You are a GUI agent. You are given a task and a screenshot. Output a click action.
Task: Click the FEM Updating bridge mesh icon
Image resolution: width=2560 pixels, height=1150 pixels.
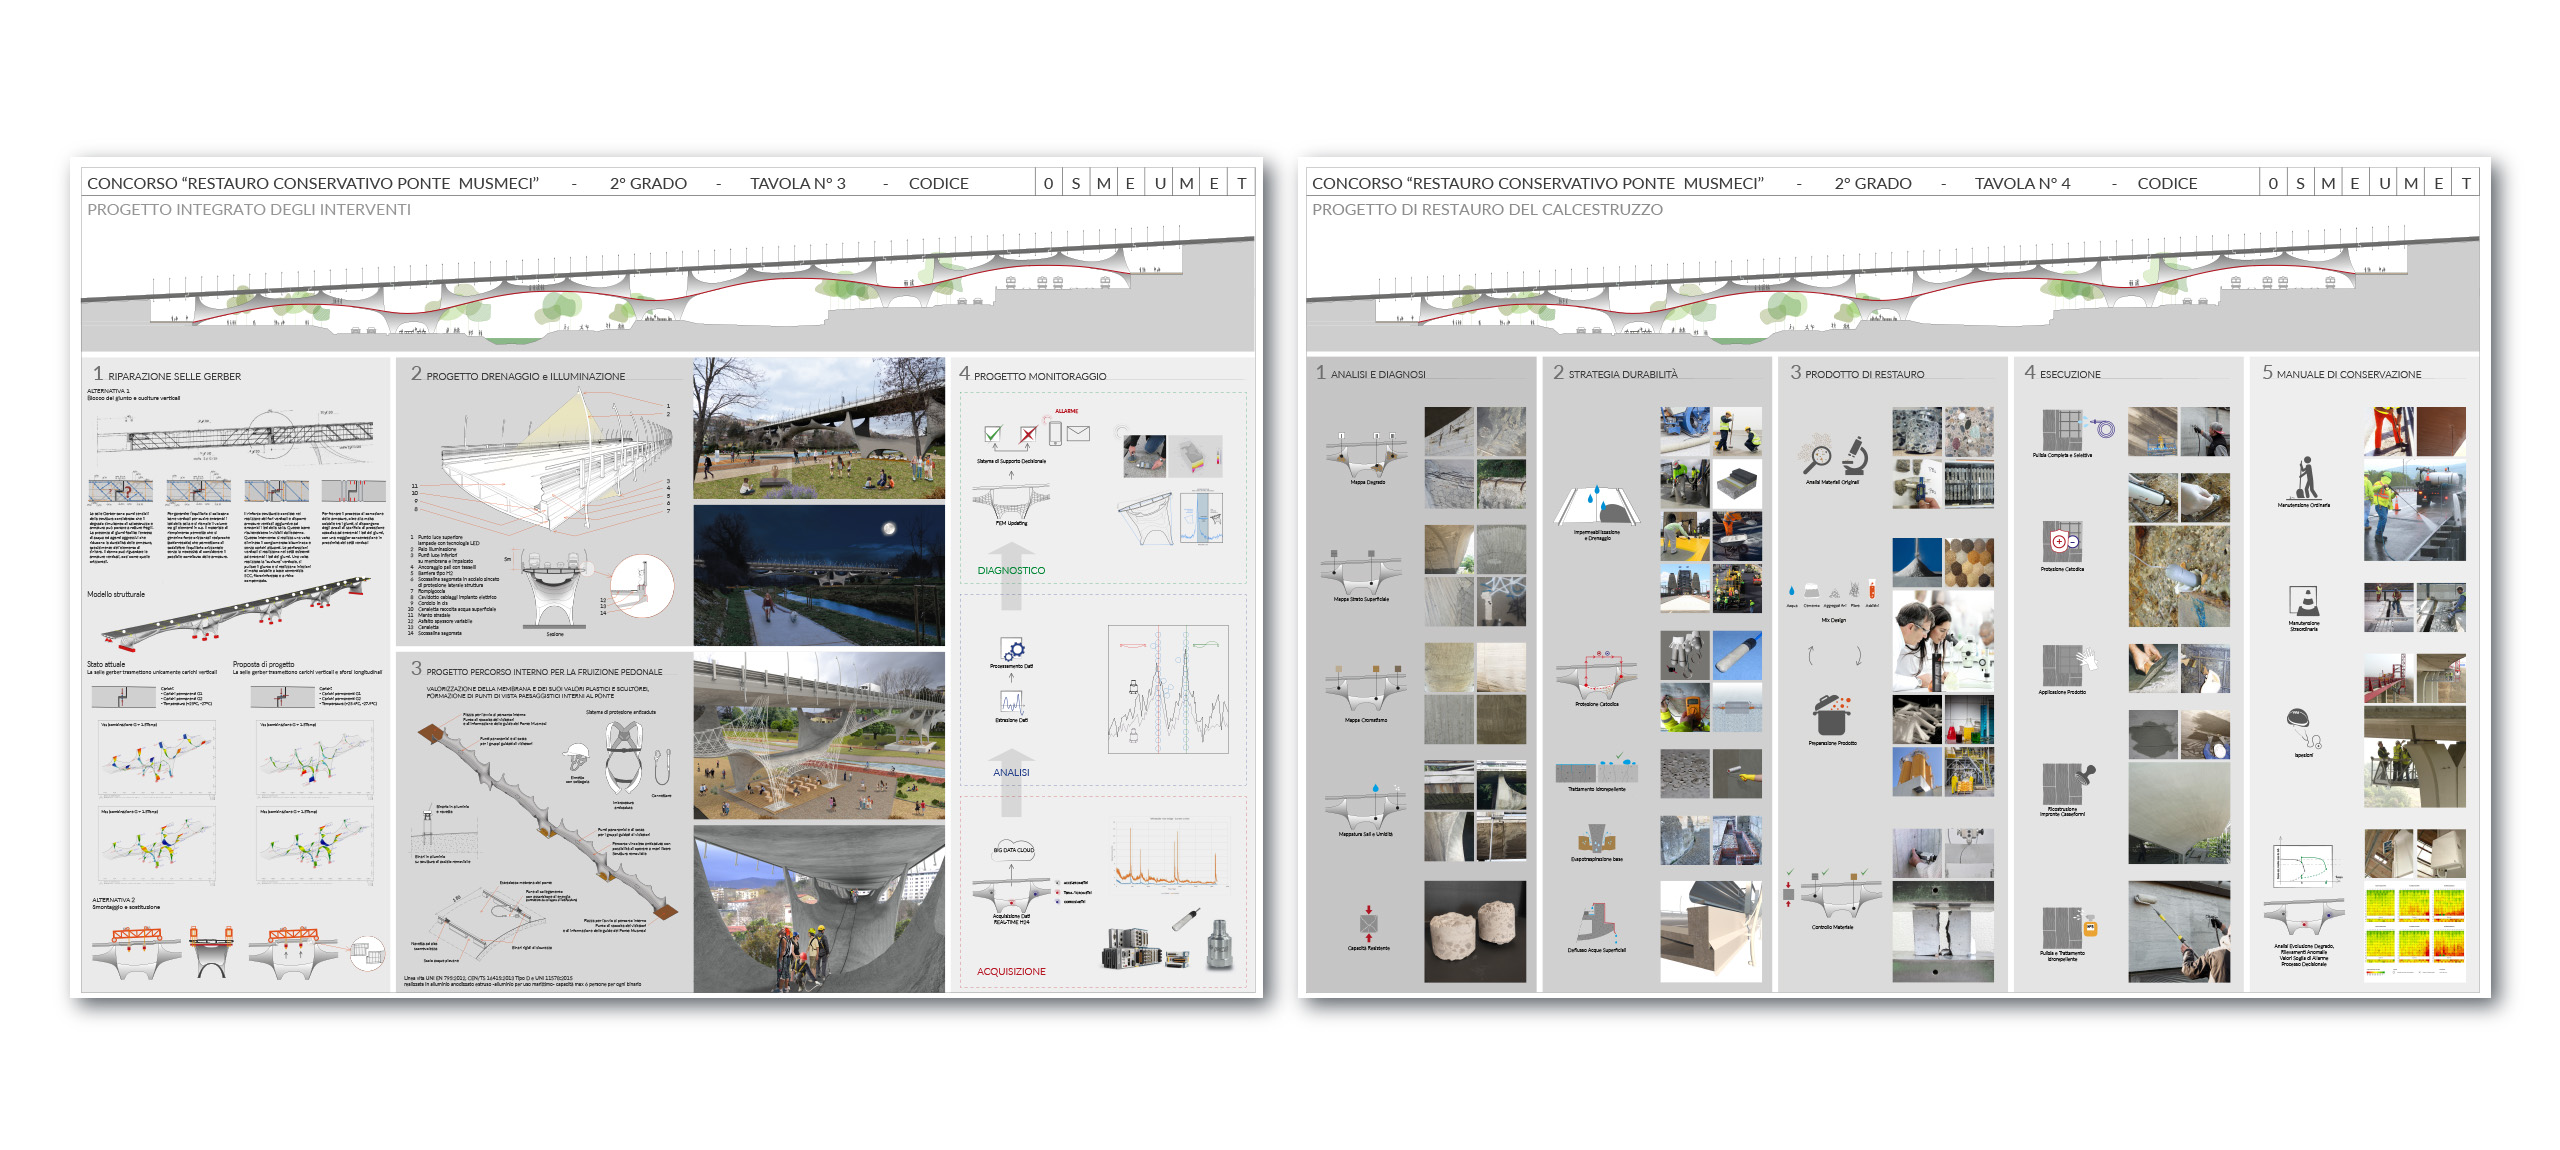pos(1011,501)
